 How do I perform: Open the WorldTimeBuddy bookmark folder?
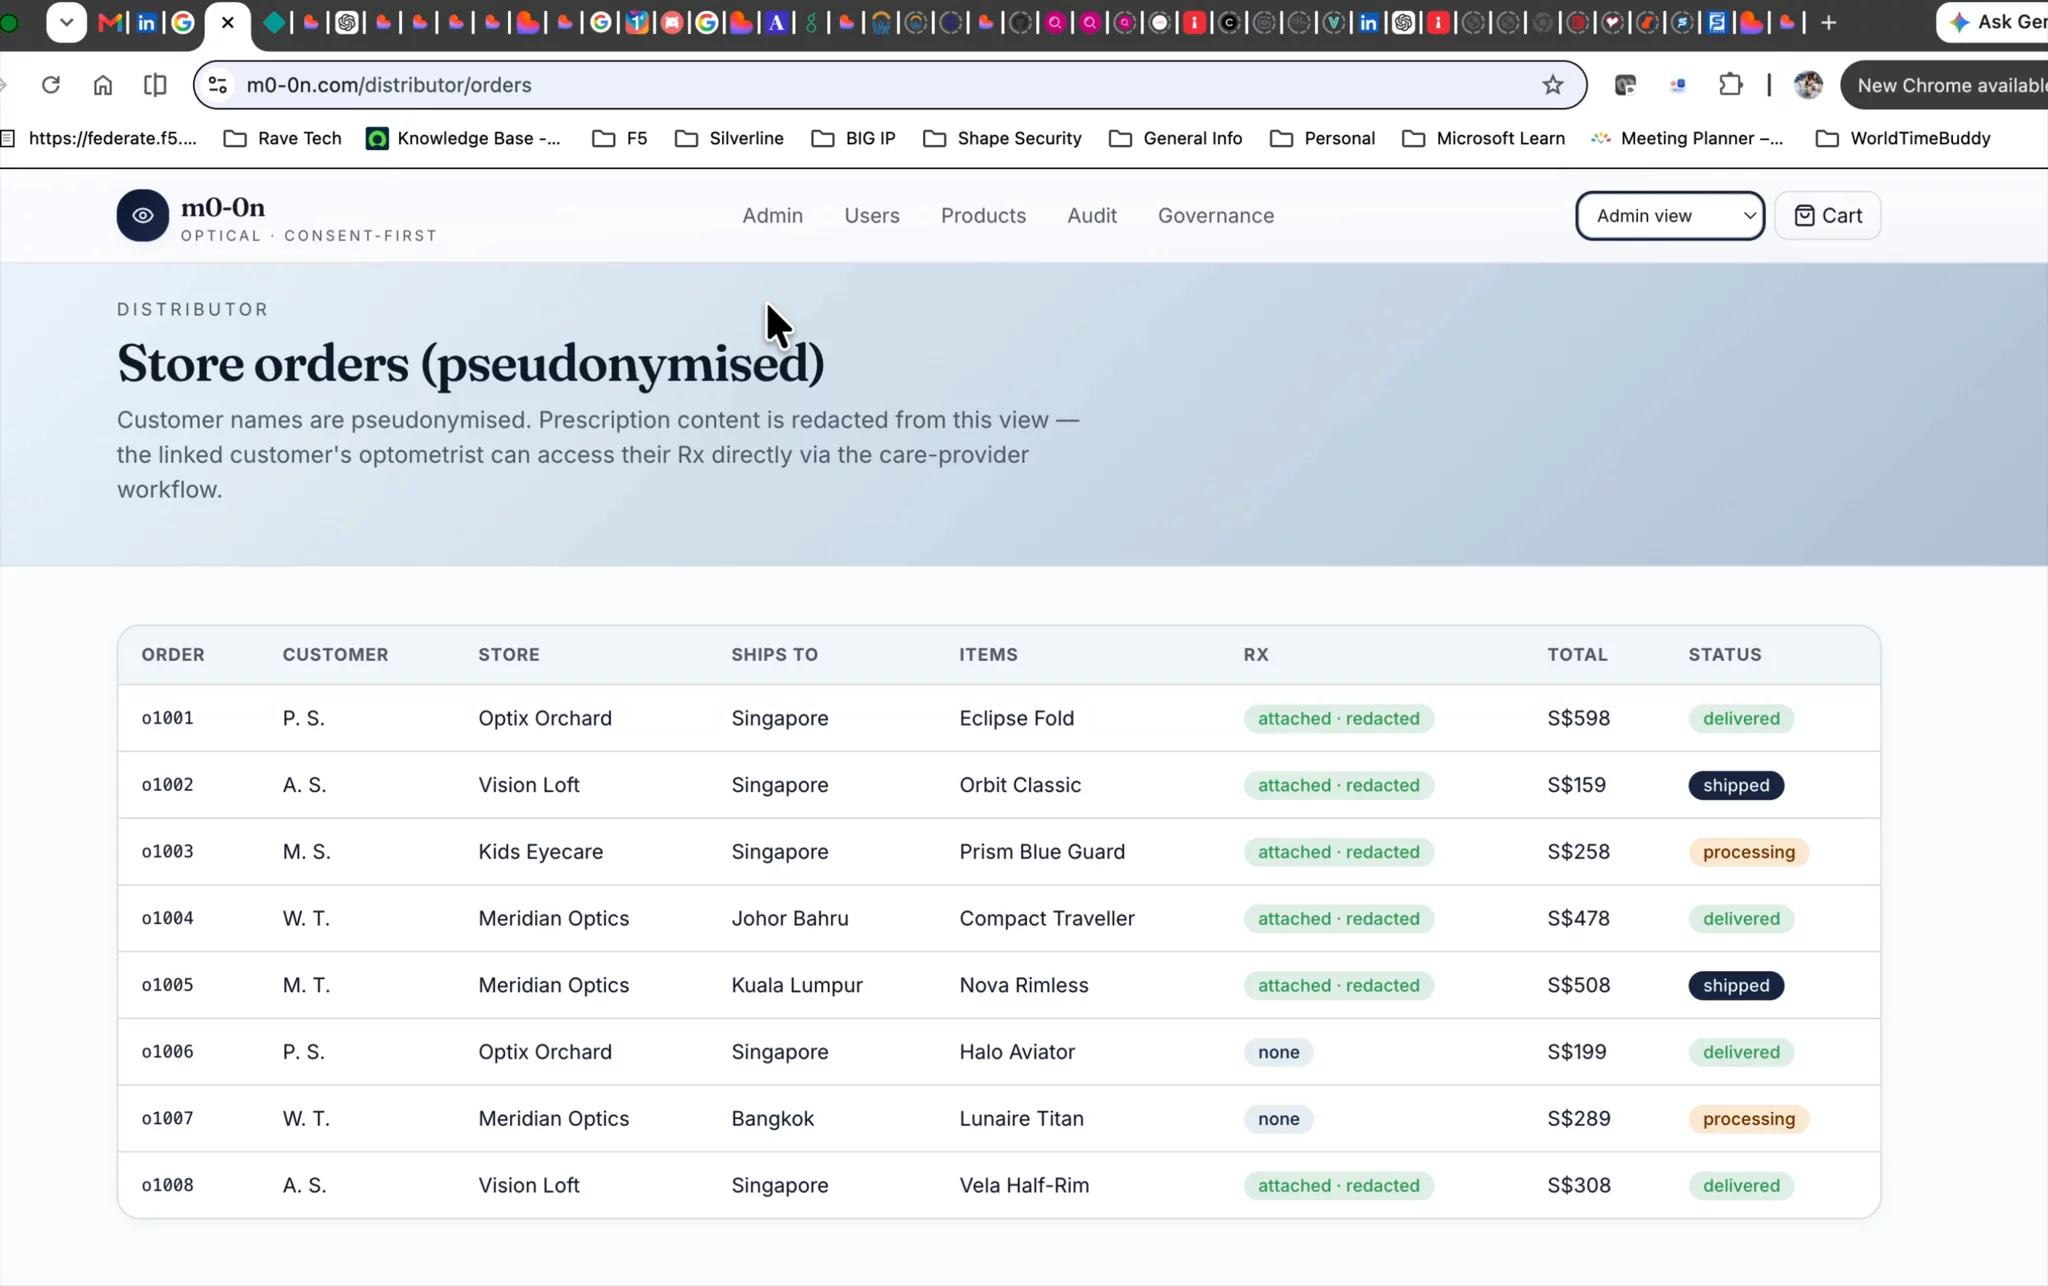click(1903, 138)
